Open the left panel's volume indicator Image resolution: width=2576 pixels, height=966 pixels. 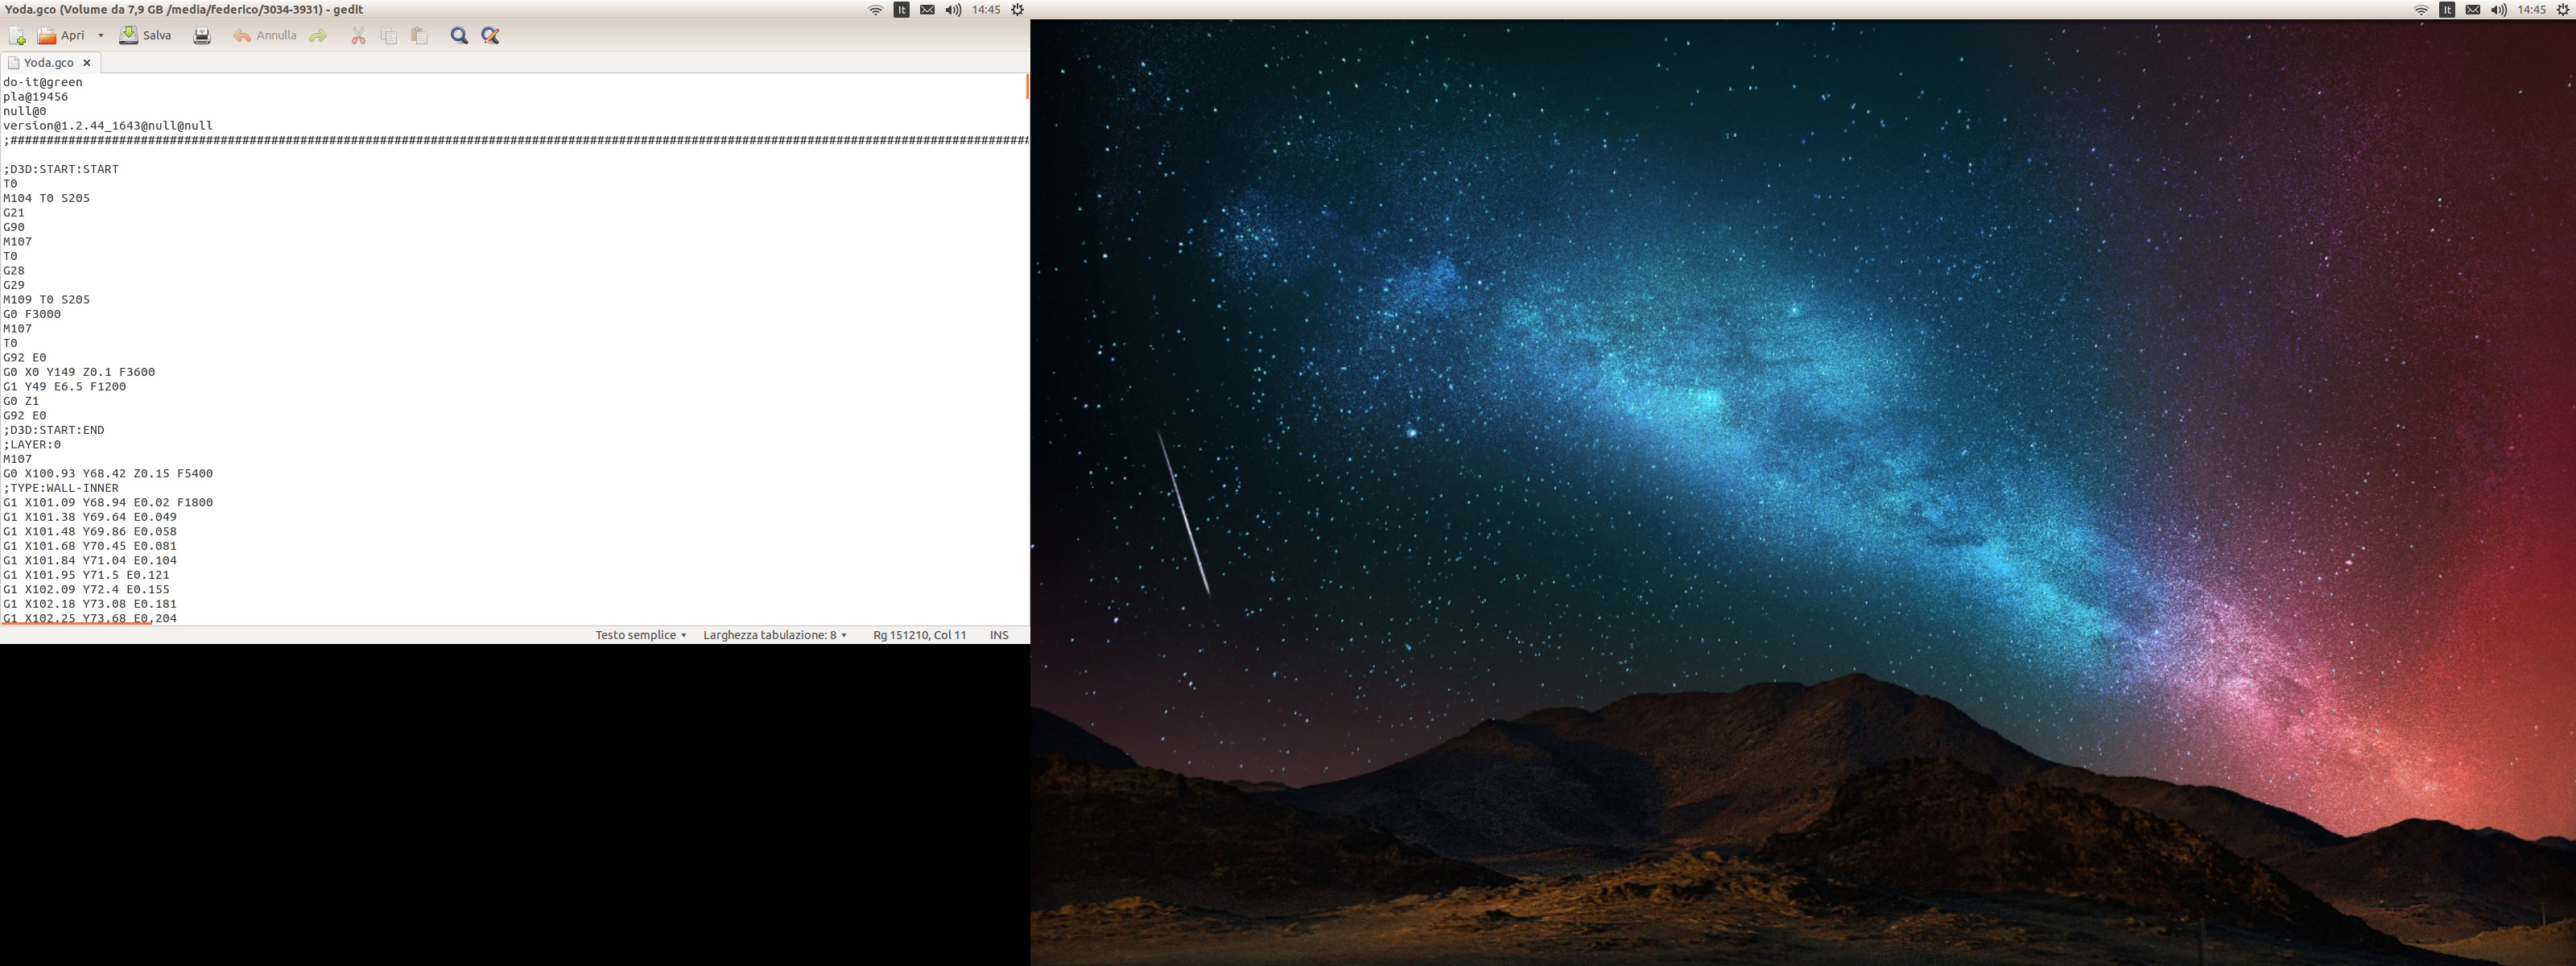[953, 10]
